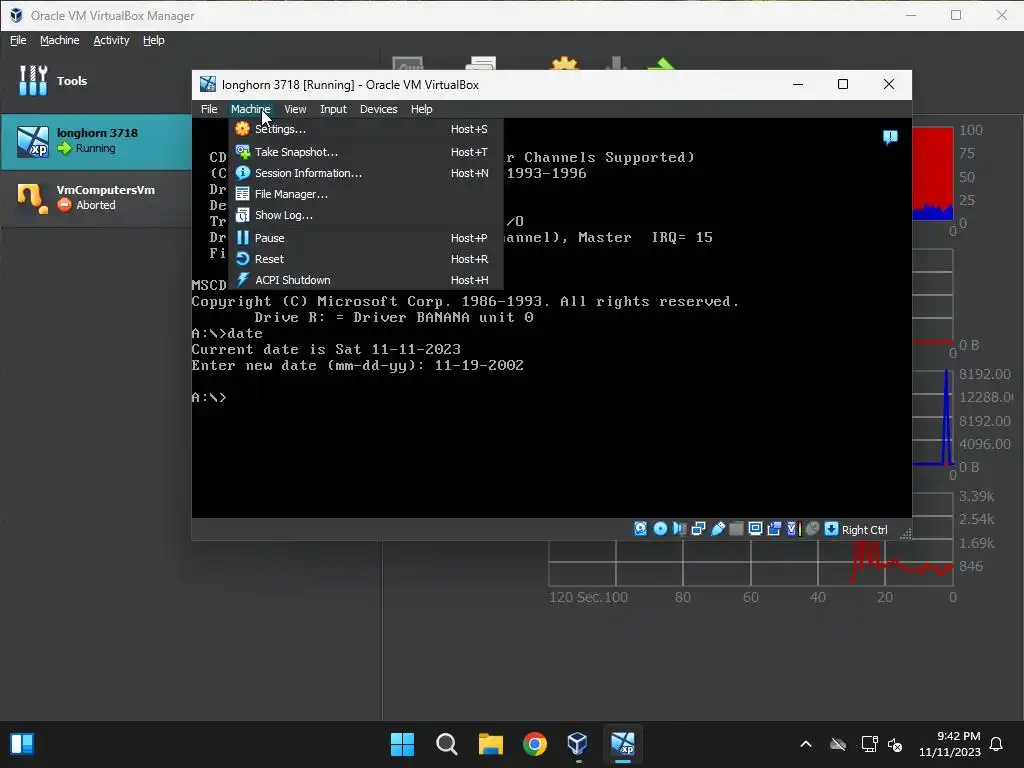
Task: Click the Take Snapshot camera icon
Action: (x=242, y=152)
